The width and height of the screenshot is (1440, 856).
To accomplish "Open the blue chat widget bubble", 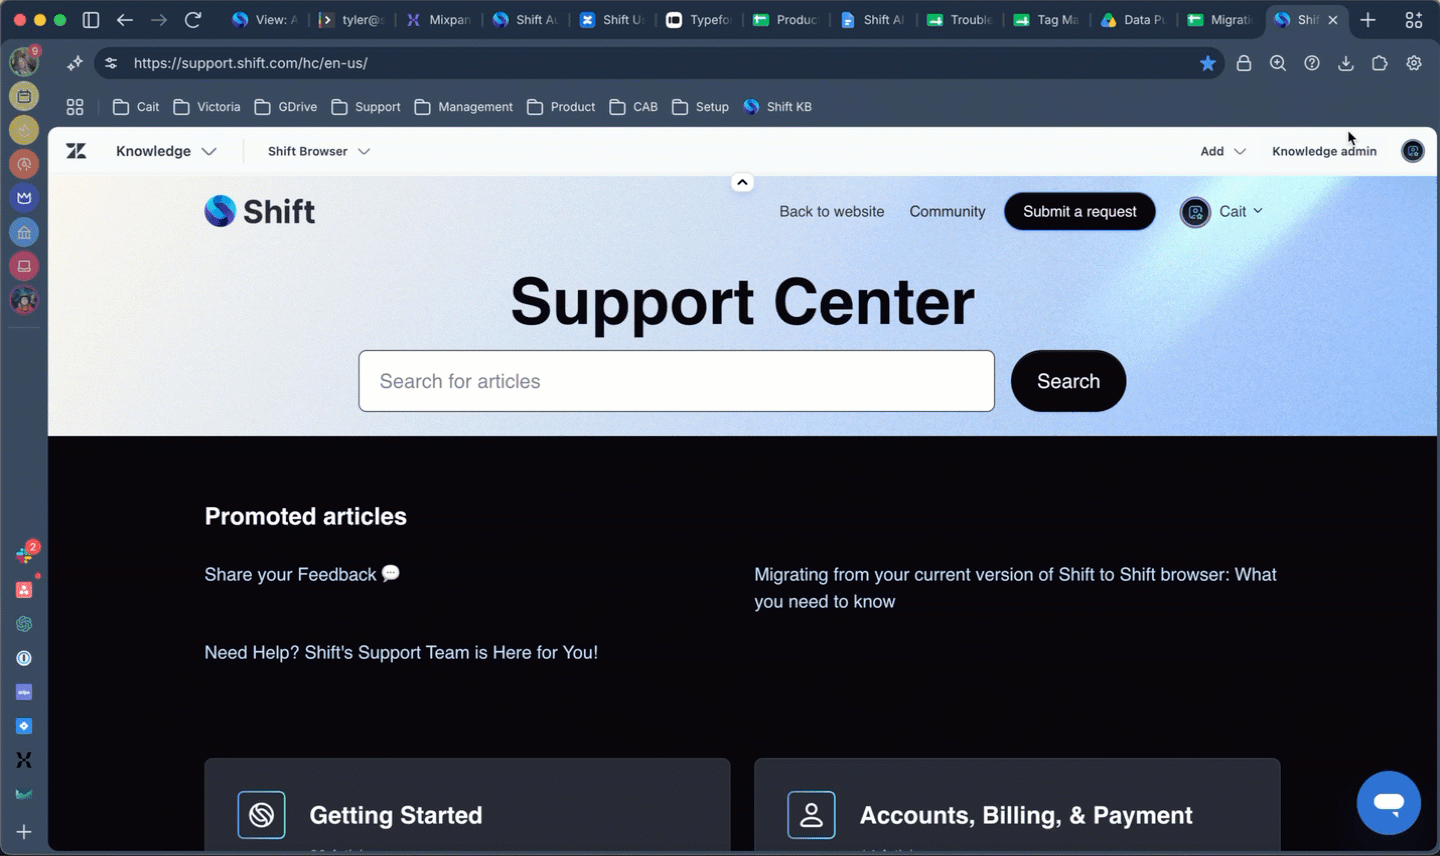I will 1389,802.
